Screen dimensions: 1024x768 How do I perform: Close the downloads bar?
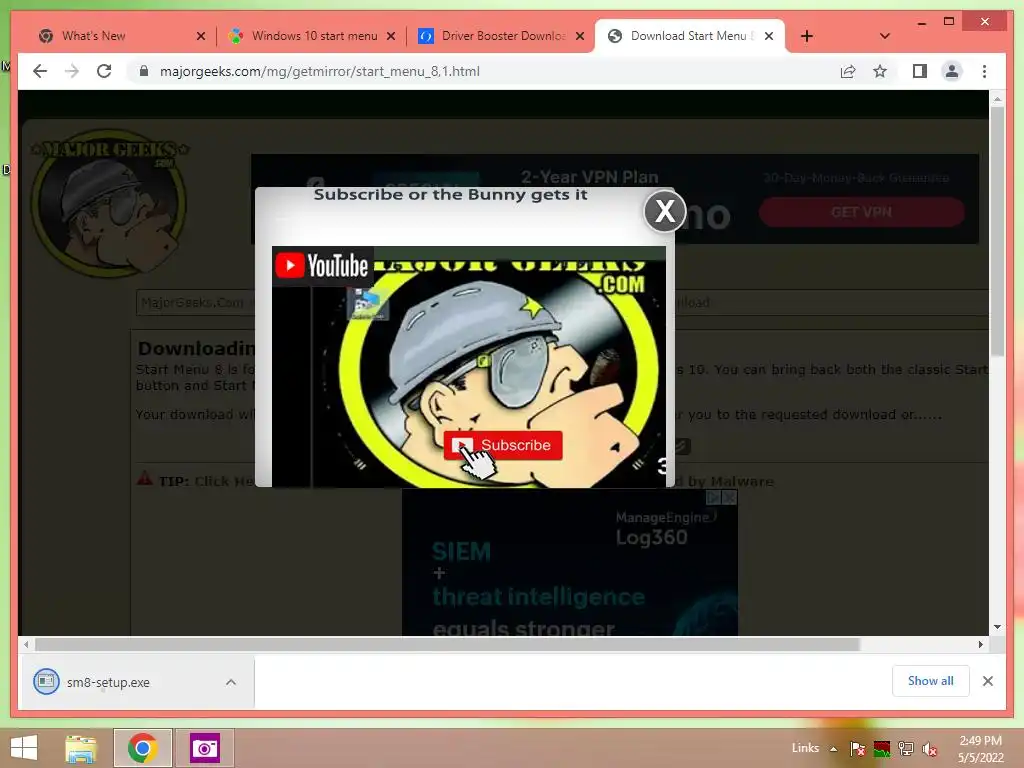point(987,681)
